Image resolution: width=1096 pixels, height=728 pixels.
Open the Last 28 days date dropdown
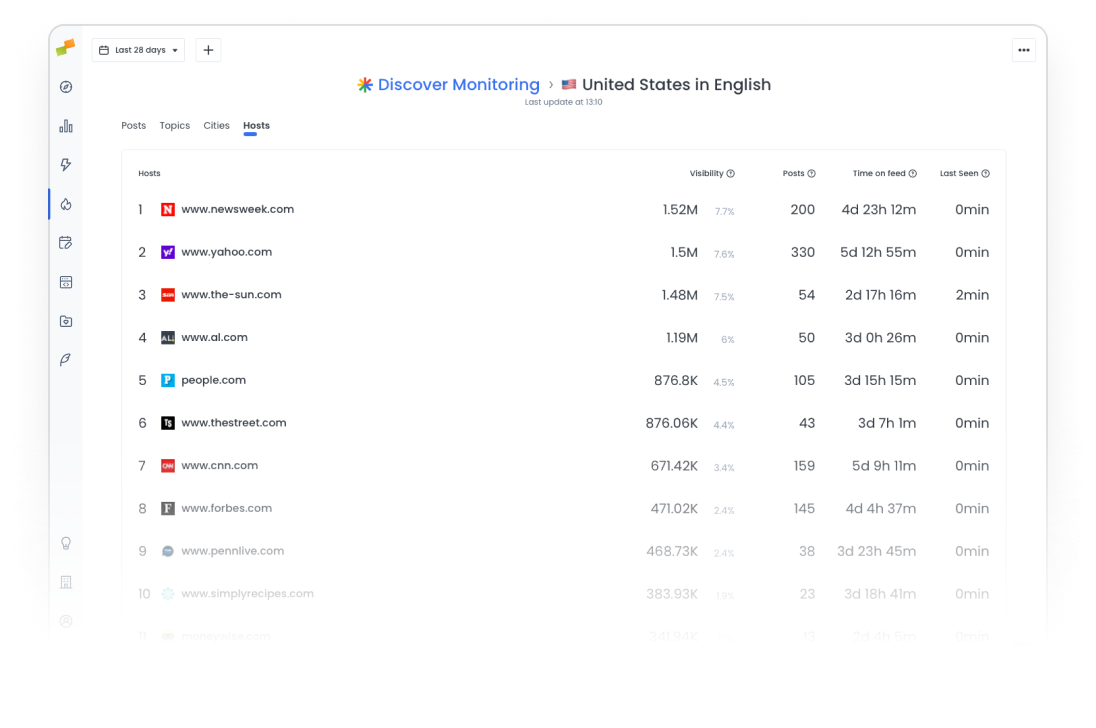click(x=137, y=49)
